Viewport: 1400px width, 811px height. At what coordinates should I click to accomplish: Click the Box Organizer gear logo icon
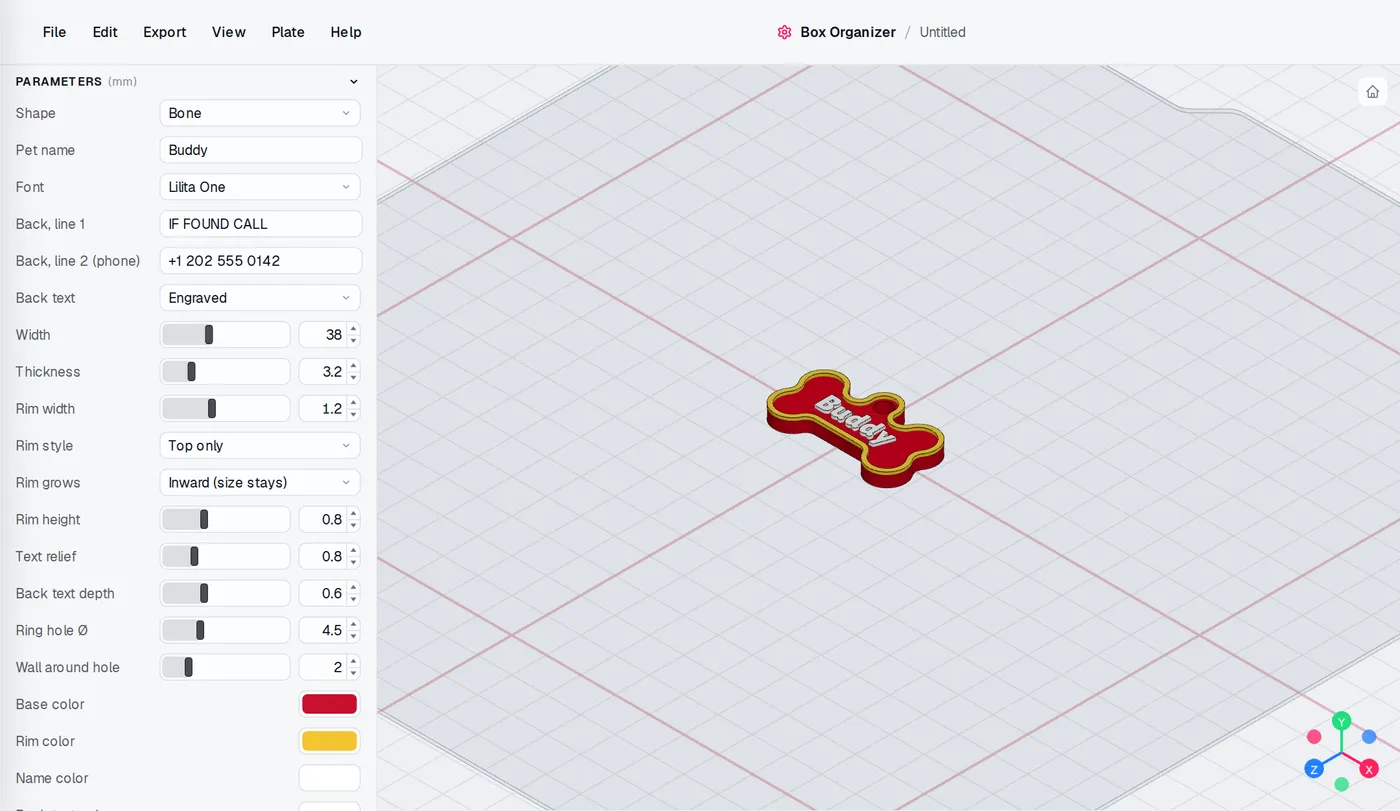pos(784,32)
